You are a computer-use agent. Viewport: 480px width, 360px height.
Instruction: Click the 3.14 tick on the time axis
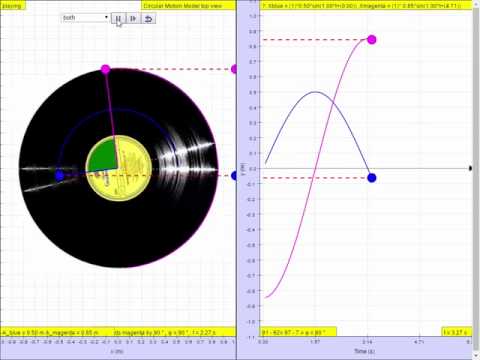pyautogui.click(x=368, y=342)
